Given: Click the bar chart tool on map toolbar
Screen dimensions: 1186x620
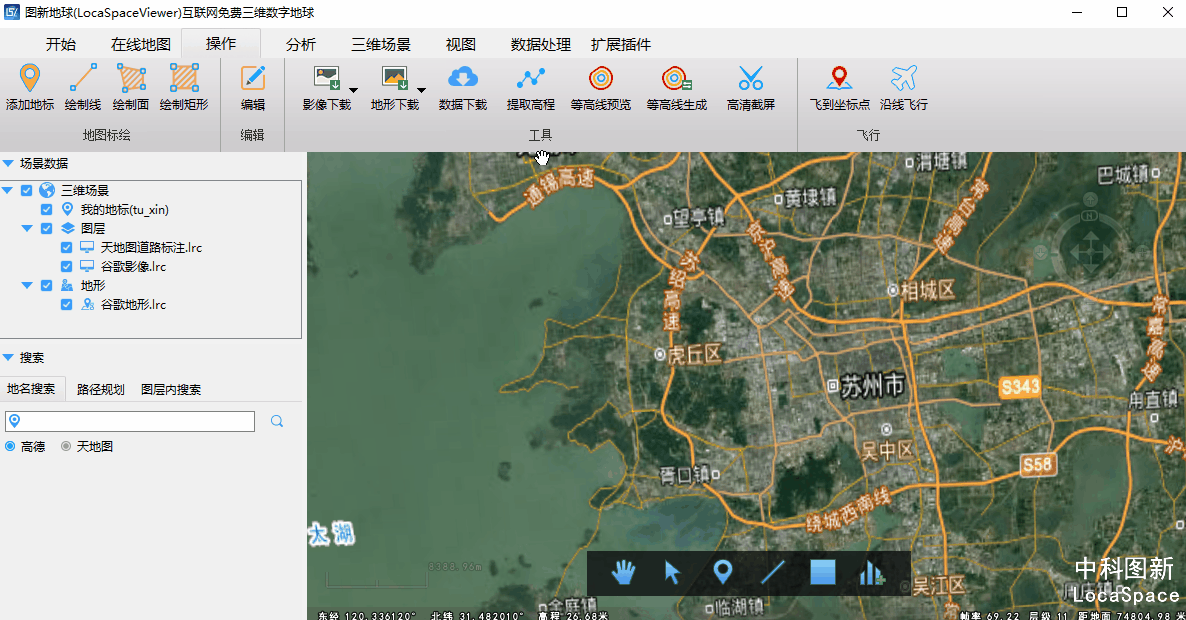Looking at the screenshot, I should 871,572.
